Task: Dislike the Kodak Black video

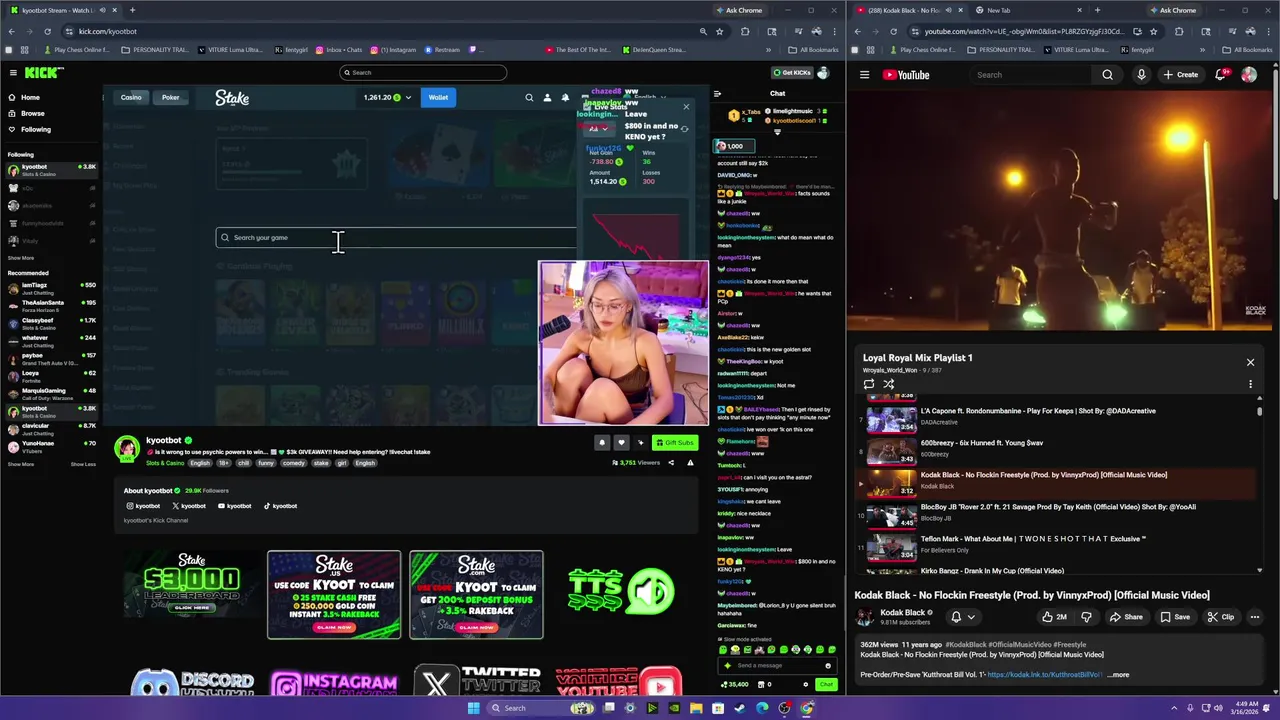Action: pos(1086,617)
